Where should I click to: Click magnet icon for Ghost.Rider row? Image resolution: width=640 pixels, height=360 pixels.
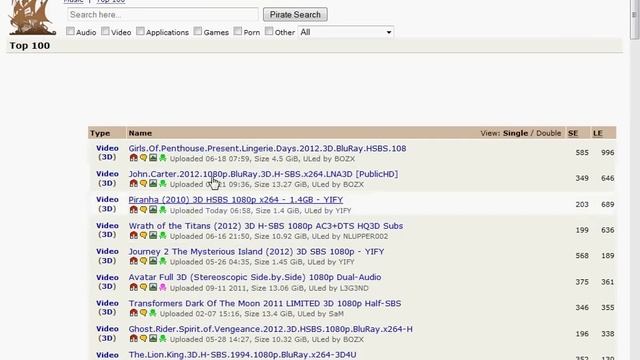coord(133,339)
